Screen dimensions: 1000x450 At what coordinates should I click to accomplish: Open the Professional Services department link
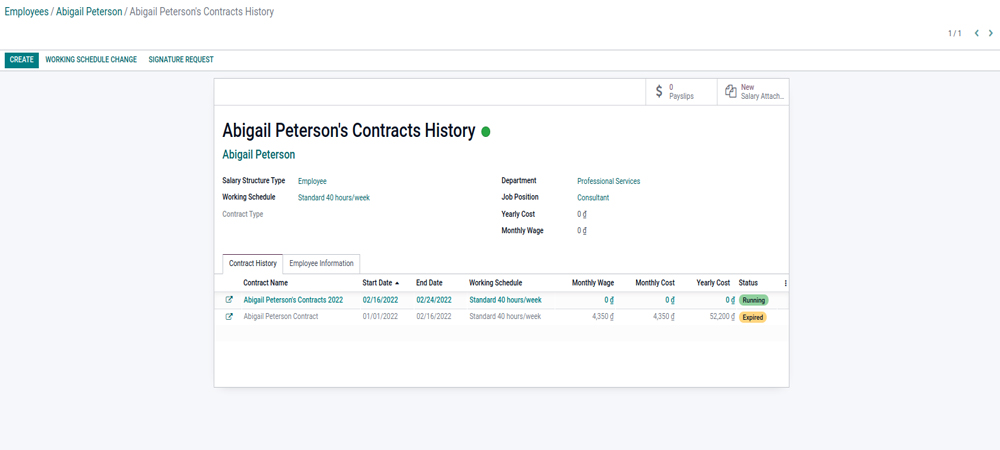[x=608, y=181]
